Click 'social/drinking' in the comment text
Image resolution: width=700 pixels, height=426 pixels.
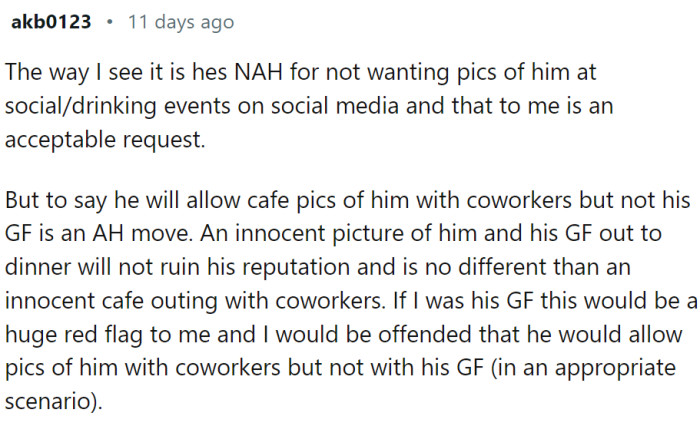[80, 106]
